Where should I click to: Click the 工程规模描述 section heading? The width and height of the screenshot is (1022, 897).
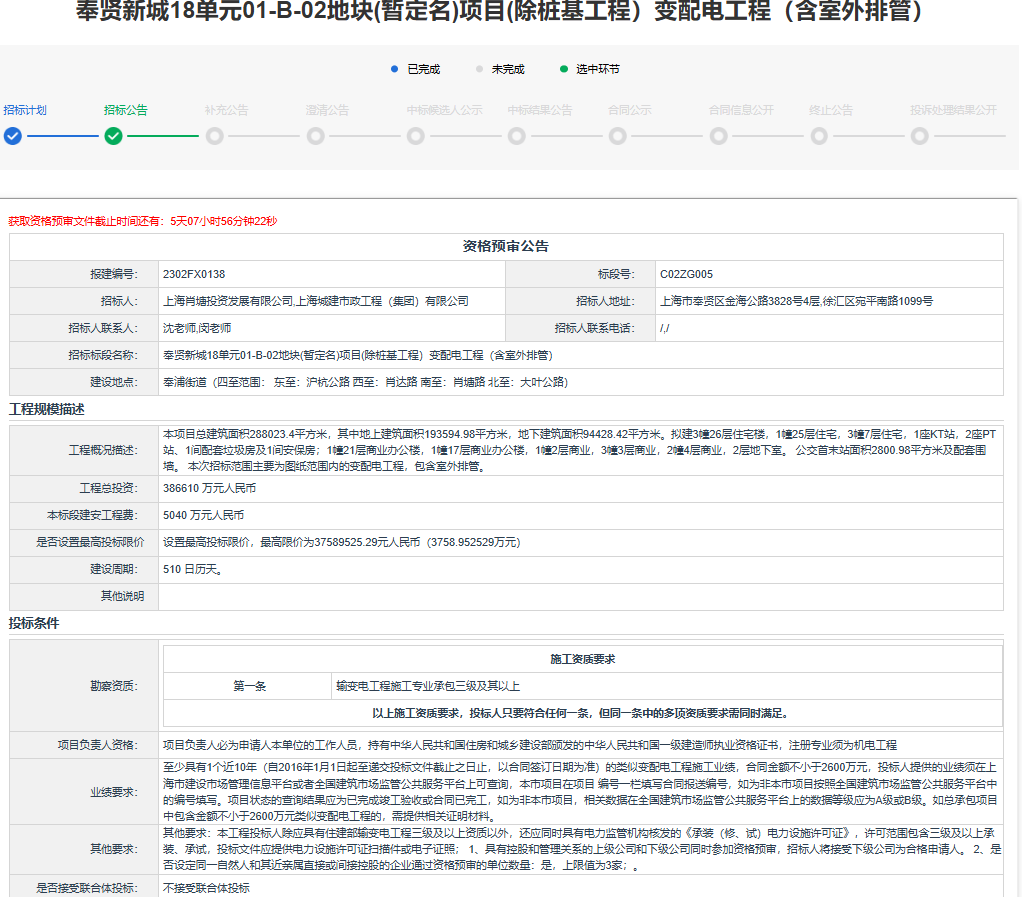(x=47, y=409)
